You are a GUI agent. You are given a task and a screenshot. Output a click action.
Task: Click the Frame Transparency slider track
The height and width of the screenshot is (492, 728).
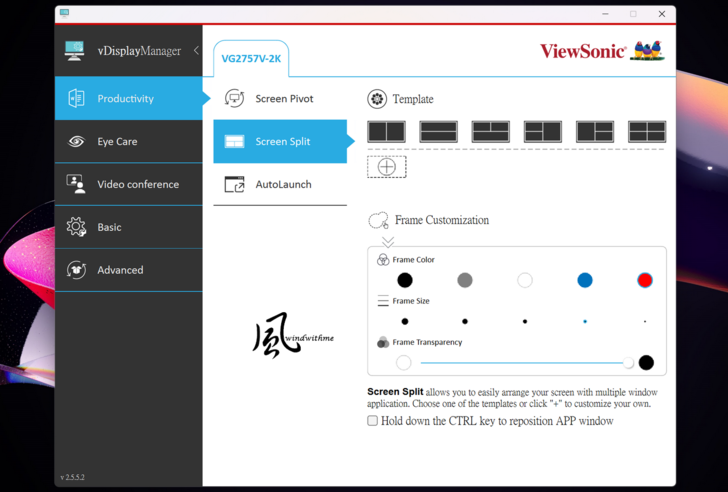tap(524, 363)
